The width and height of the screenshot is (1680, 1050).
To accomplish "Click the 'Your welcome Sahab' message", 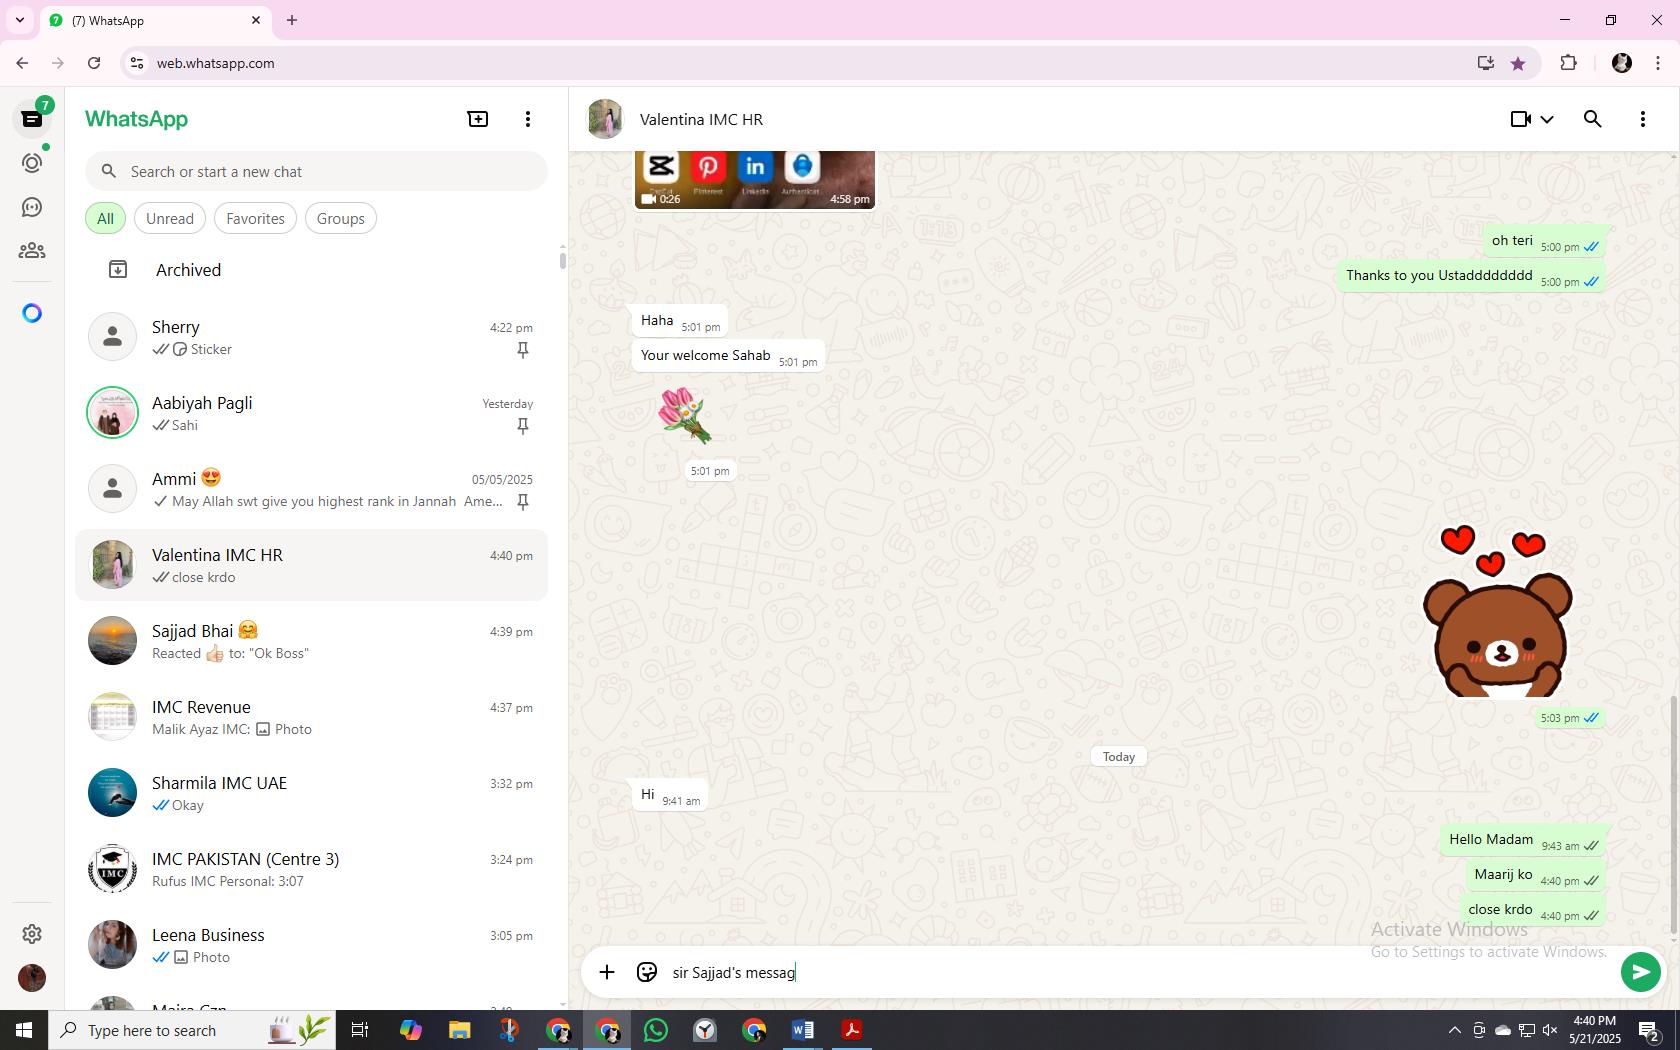I will tap(728, 356).
